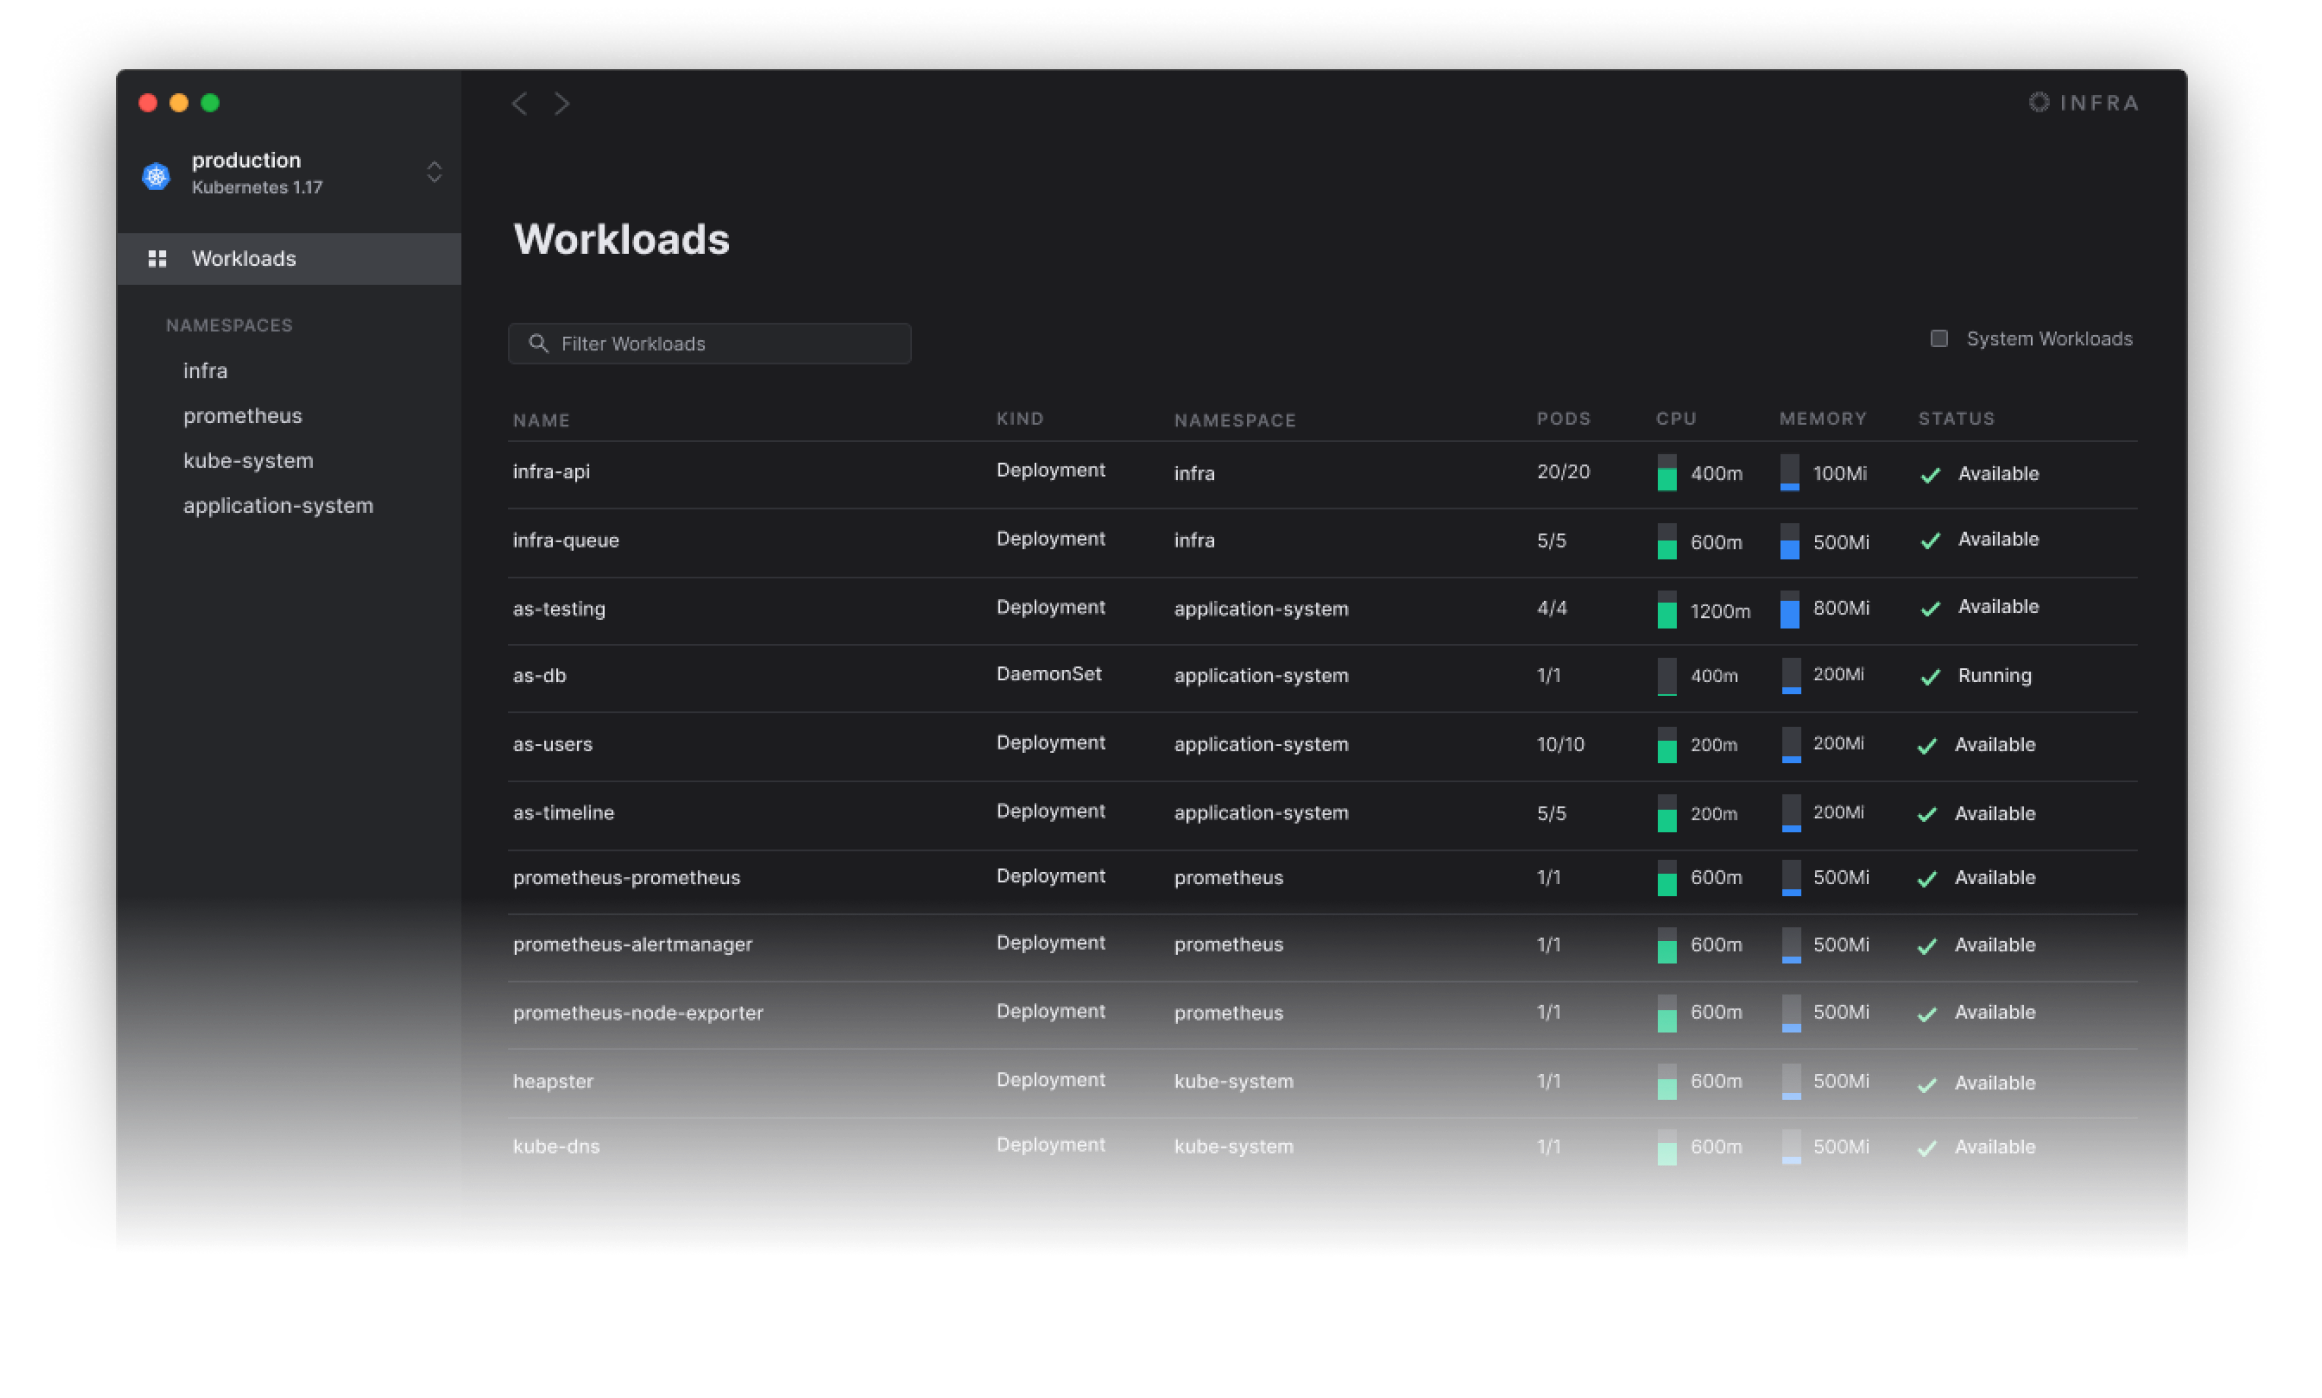This screenshot has height=1398, width=2322.
Task: Click the search magnifier in Filter Workloads
Action: (x=540, y=343)
